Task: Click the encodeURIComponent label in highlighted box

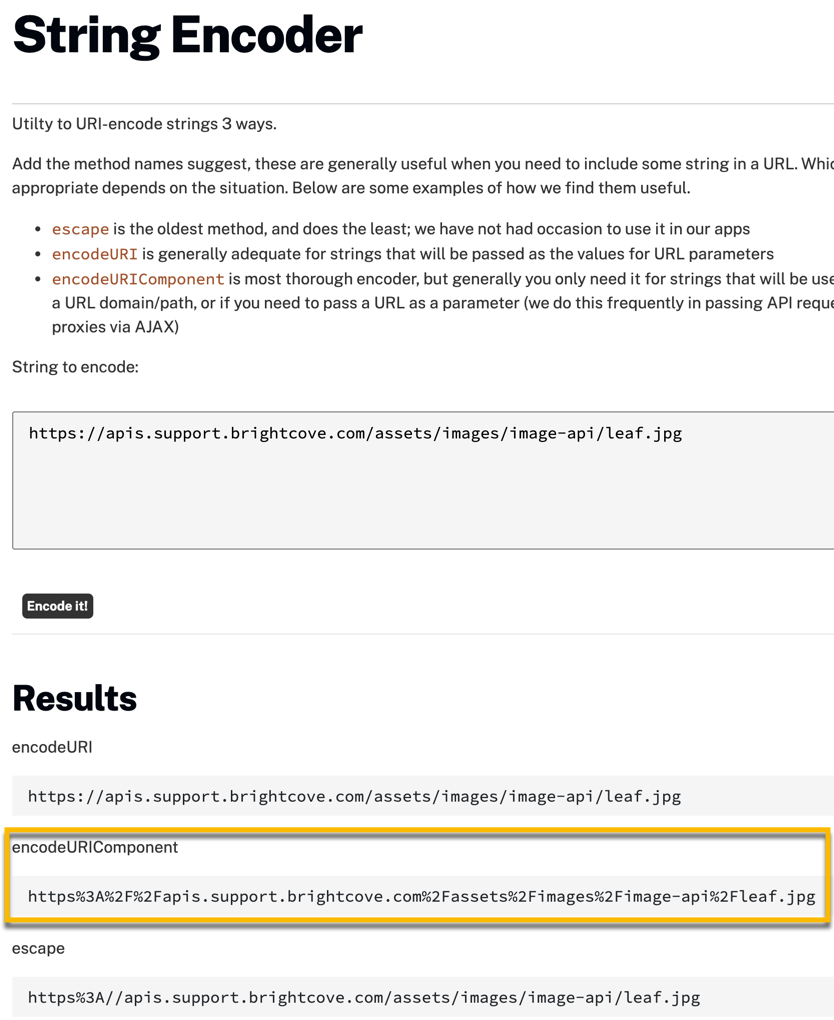Action: coord(95,847)
